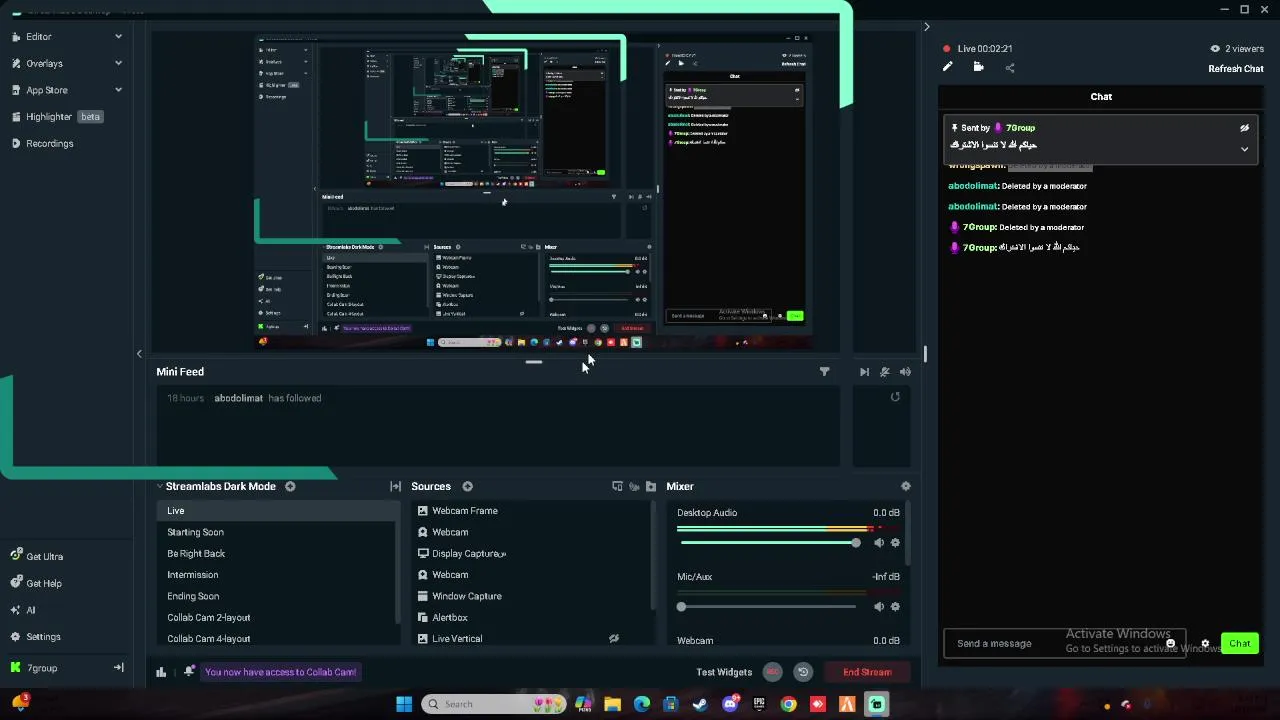The image size is (1280, 720).
Task: Open Desktop Audio source settings gear
Action: coord(895,543)
